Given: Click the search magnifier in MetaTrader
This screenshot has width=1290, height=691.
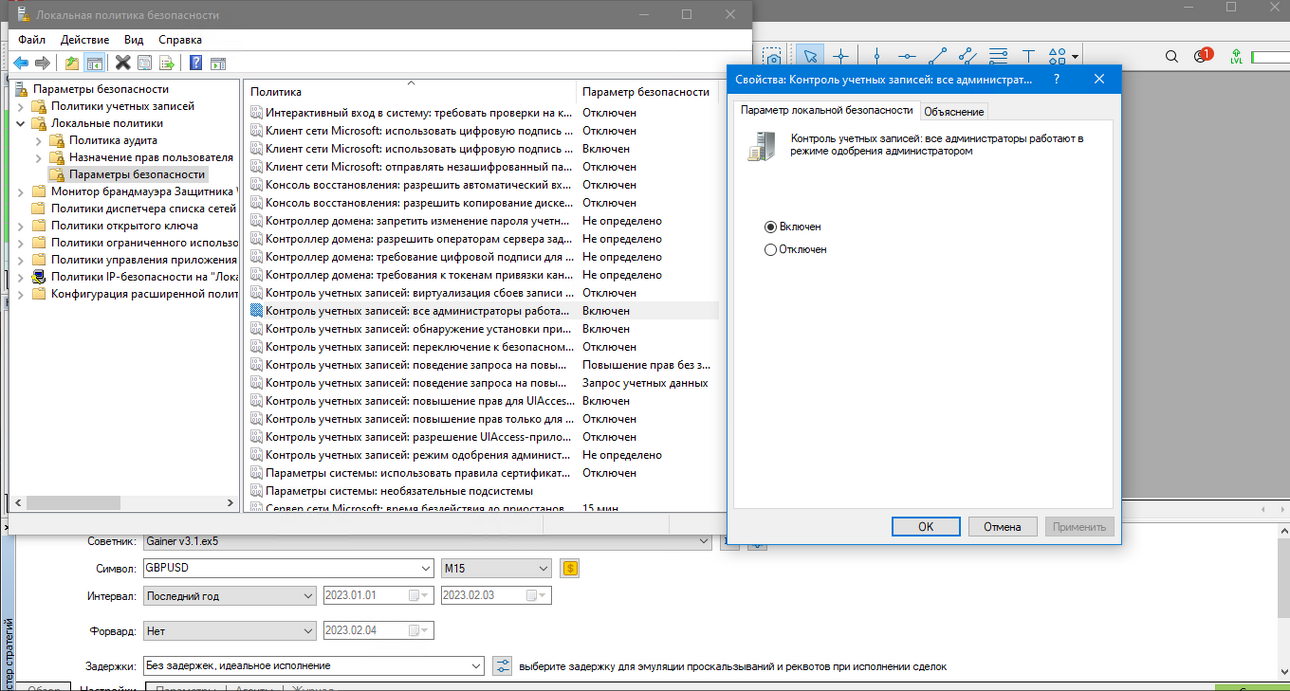Looking at the screenshot, I should click(x=1172, y=57).
